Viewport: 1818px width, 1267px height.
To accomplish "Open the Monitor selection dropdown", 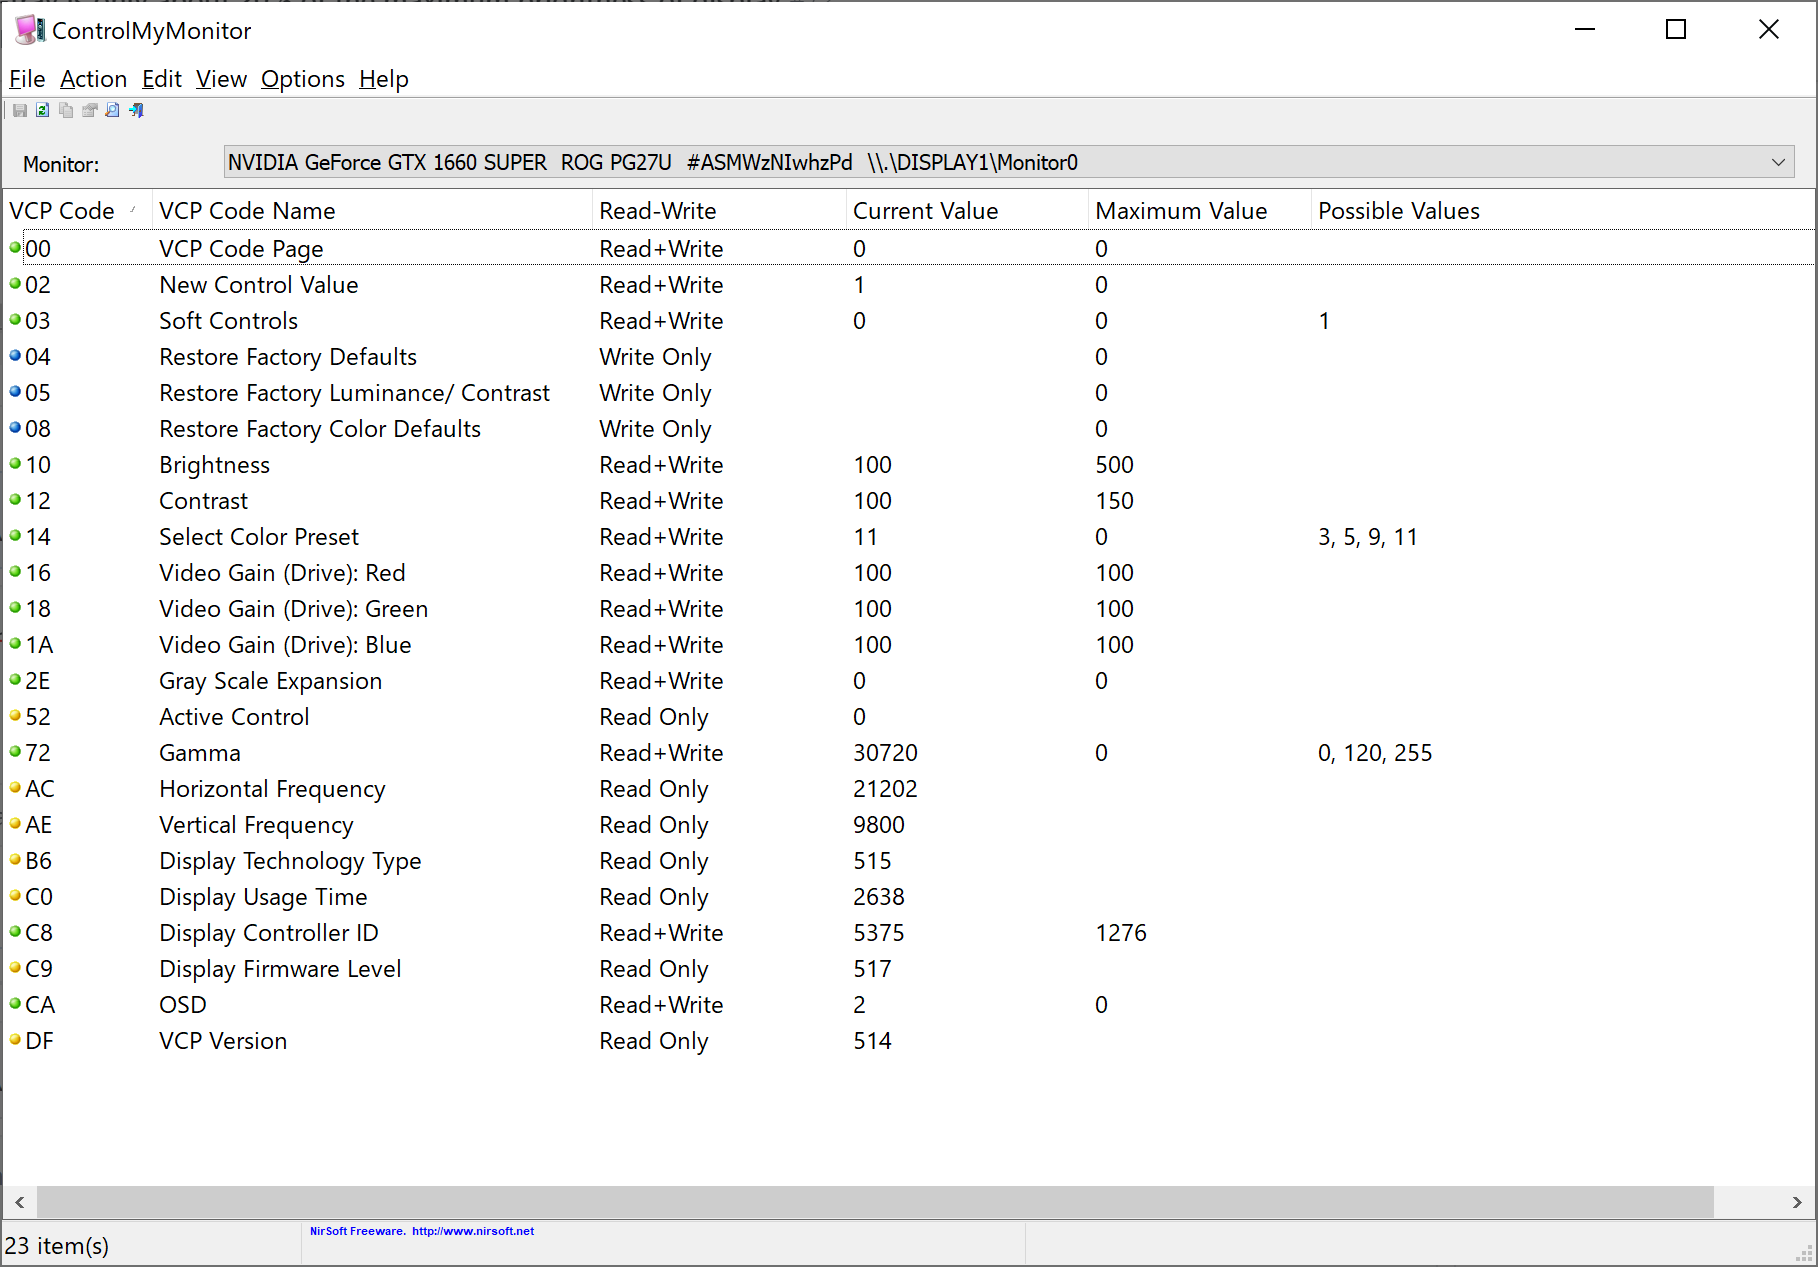I will [x=1779, y=161].
